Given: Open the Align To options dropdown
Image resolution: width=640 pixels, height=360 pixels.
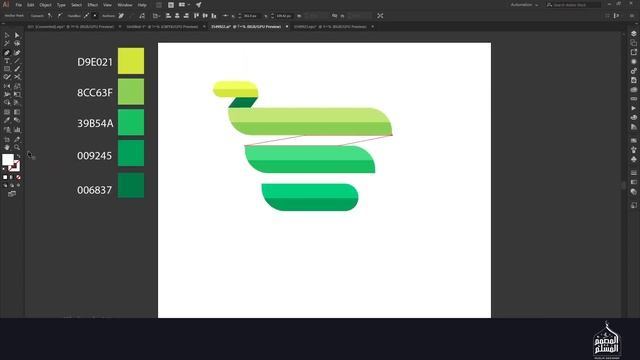Looking at the screenshot, I should coord(157,16).
